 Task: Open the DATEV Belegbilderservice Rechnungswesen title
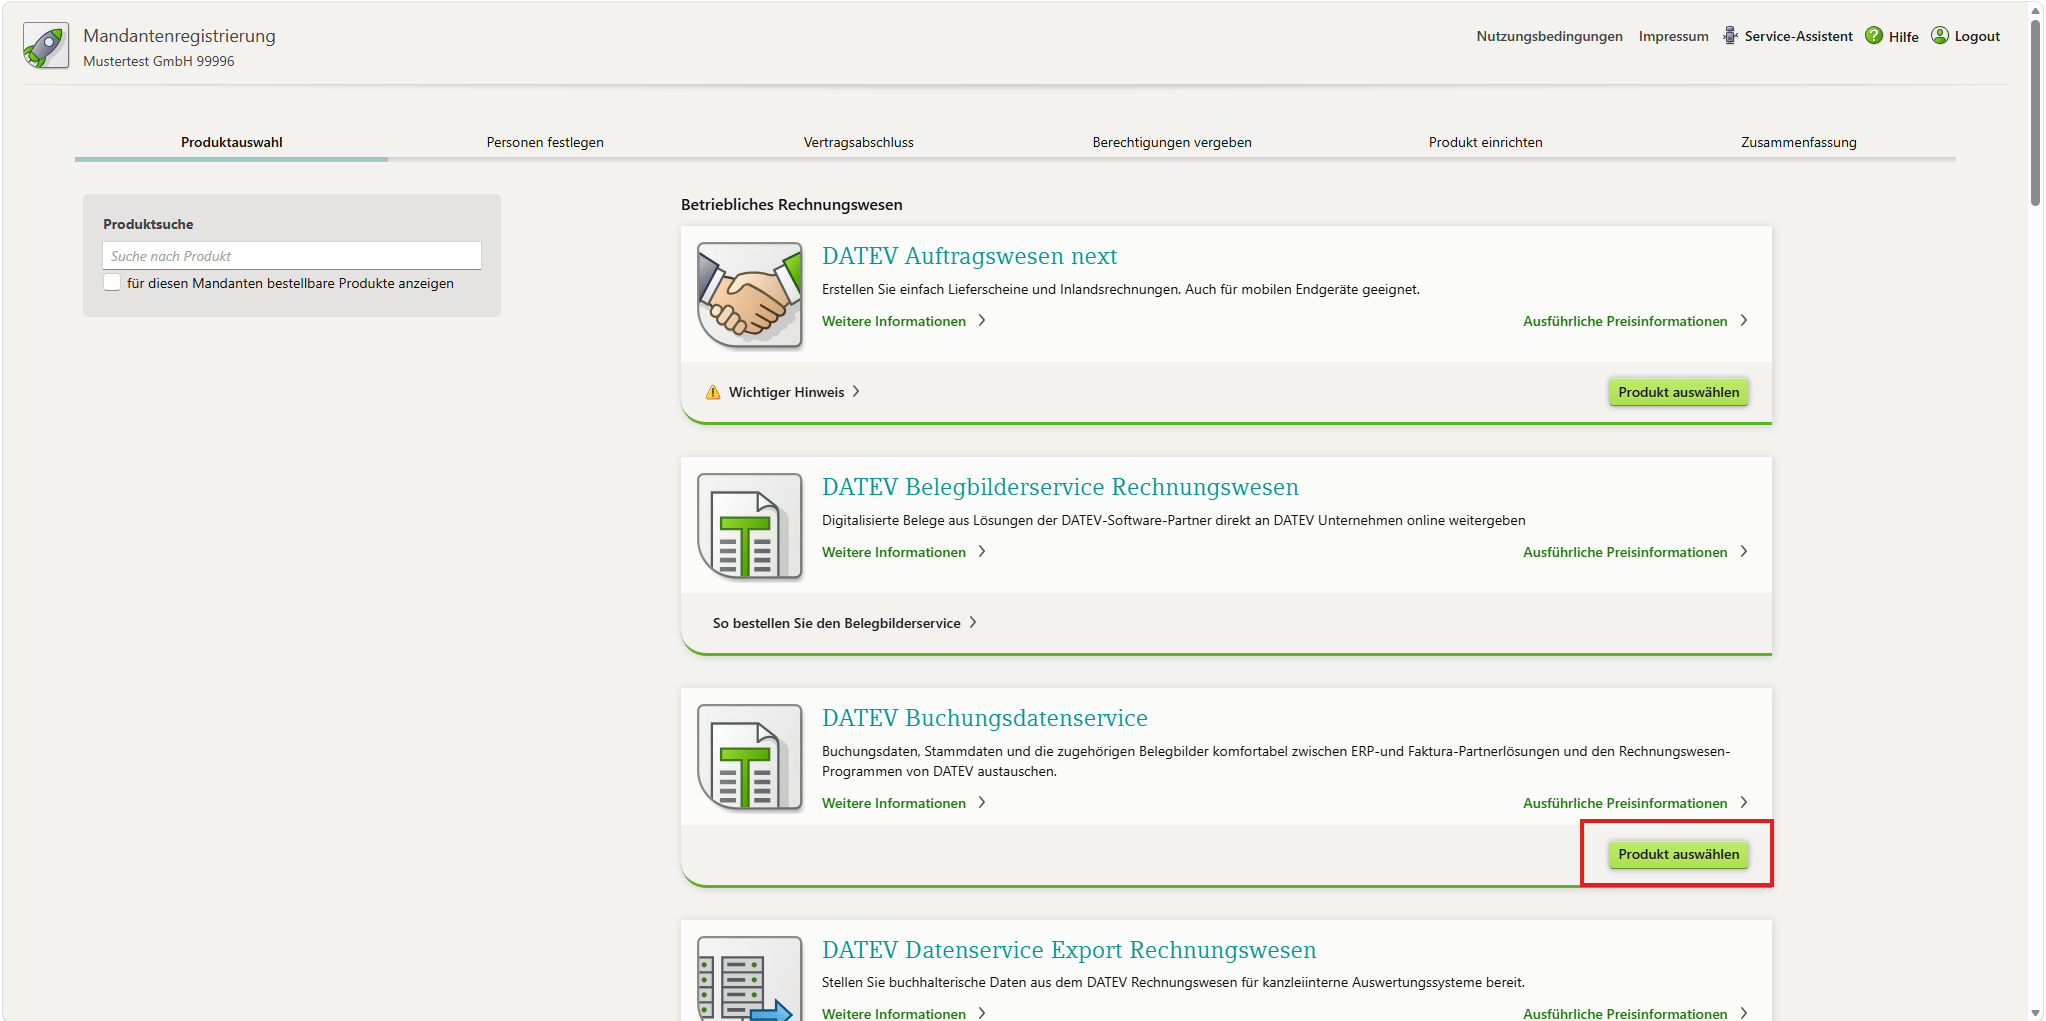tap(1060, 487)
